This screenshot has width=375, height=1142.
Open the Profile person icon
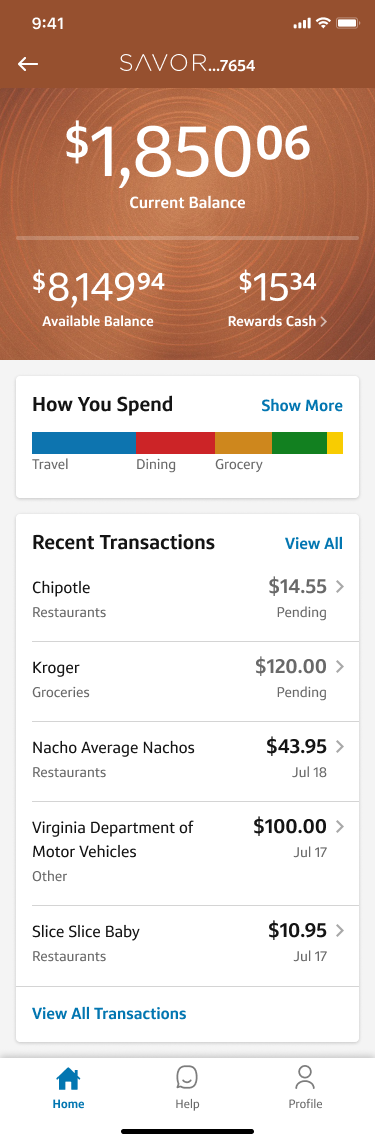click(305, 1077)
